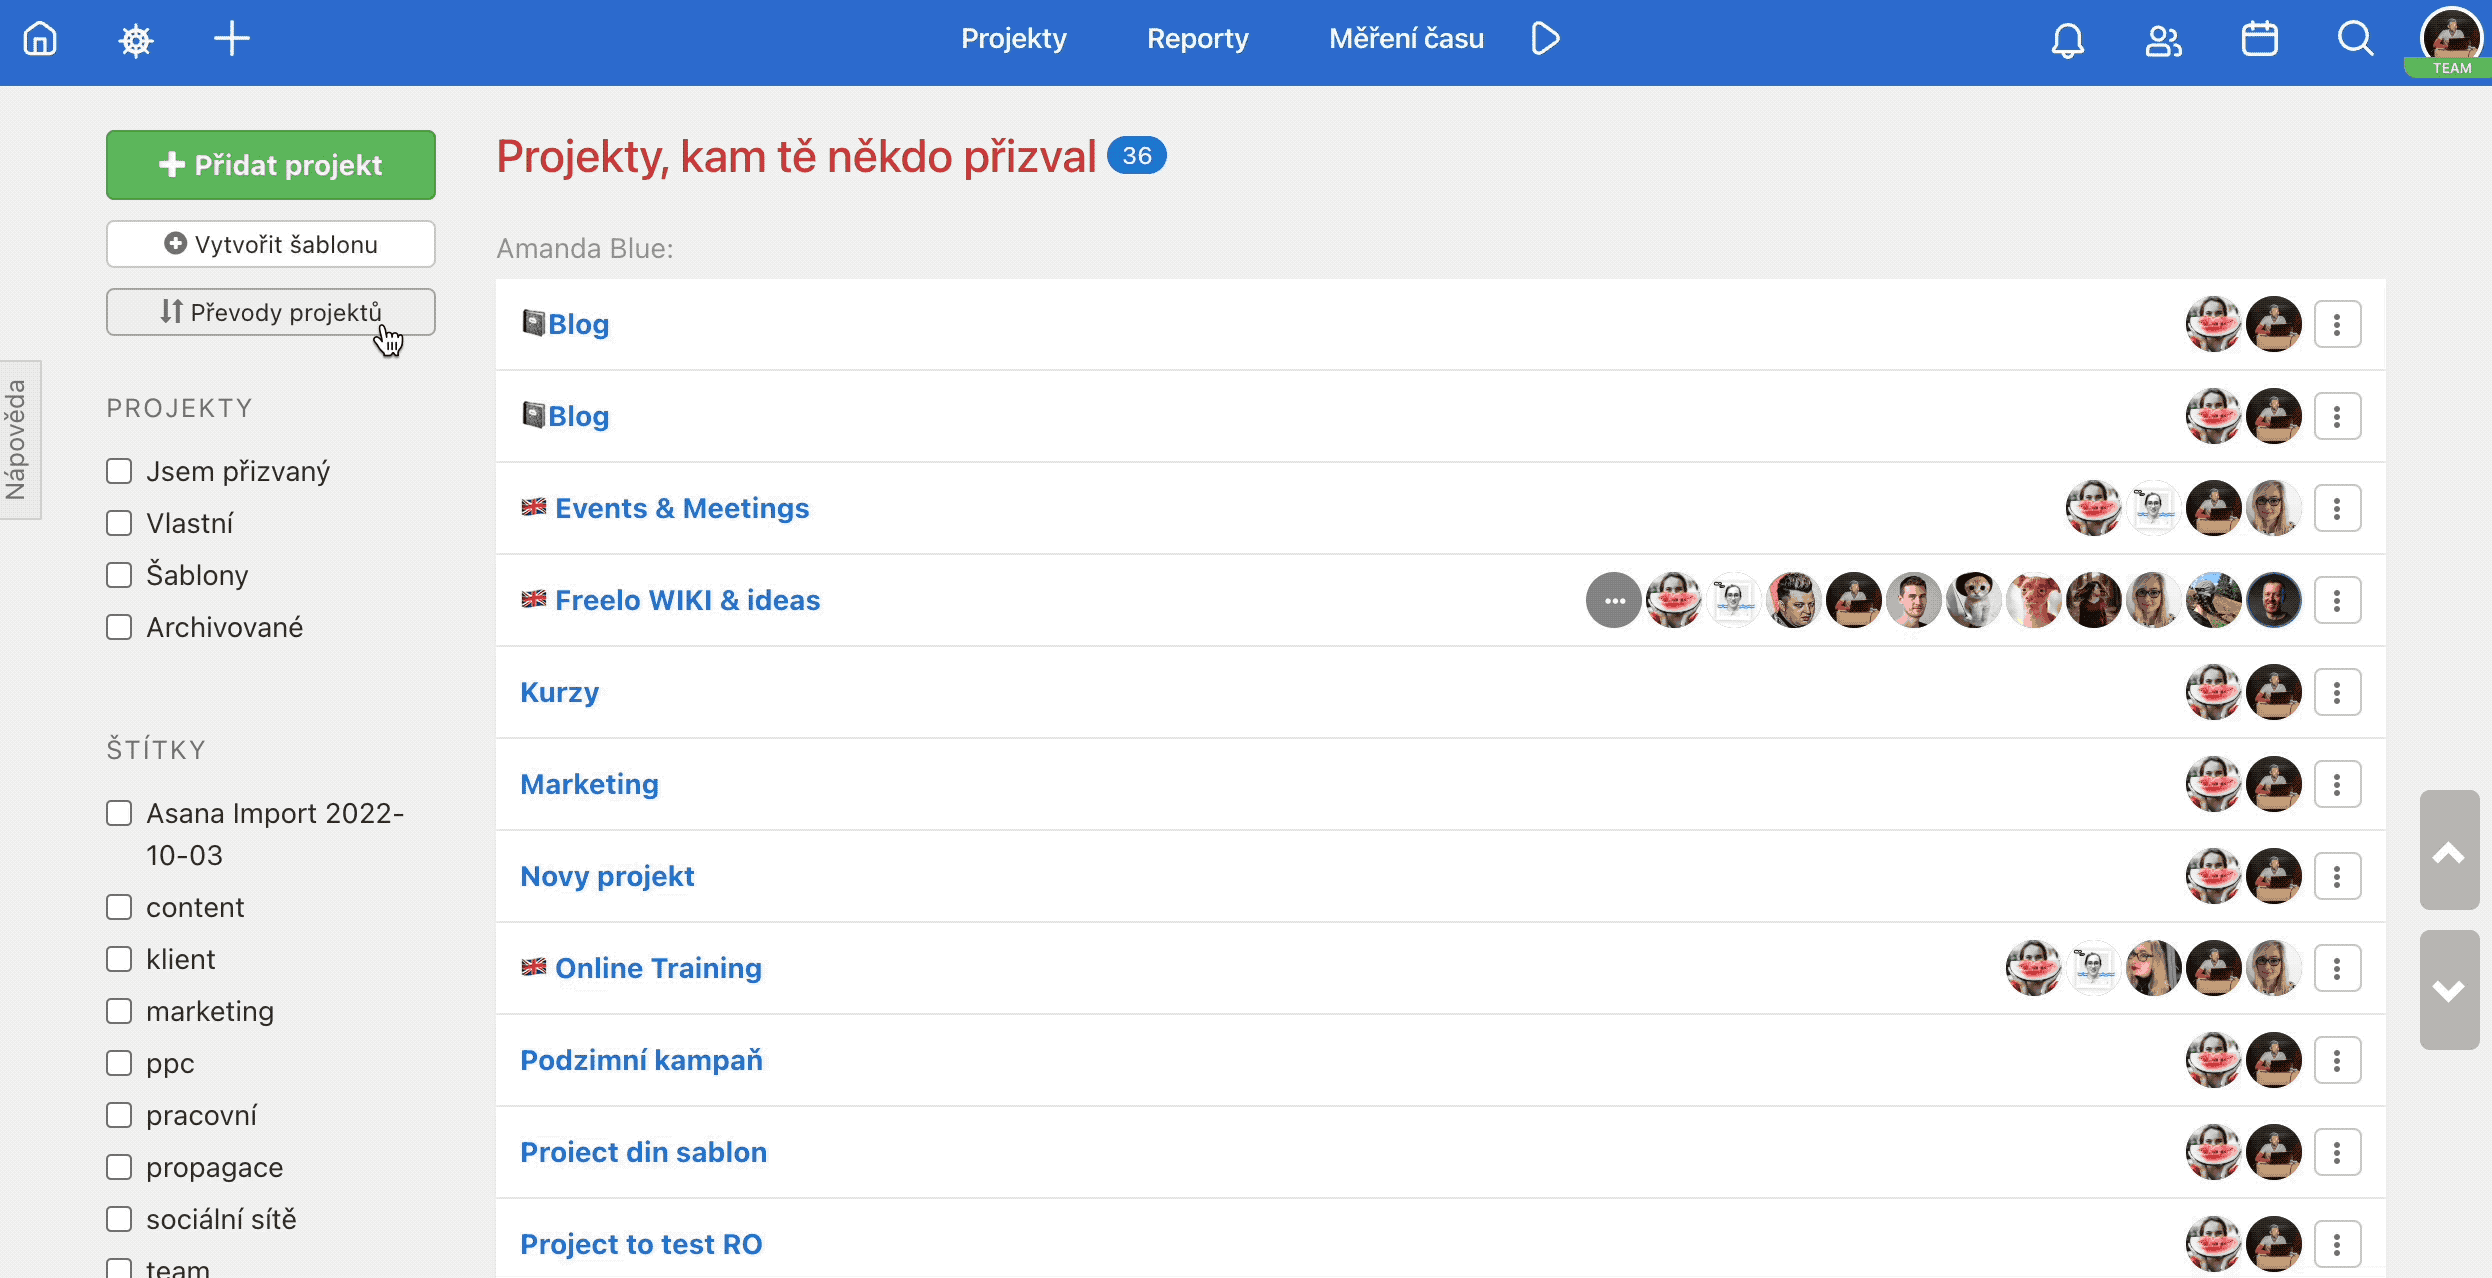Open the calendar icon

tap(2259, 39)
